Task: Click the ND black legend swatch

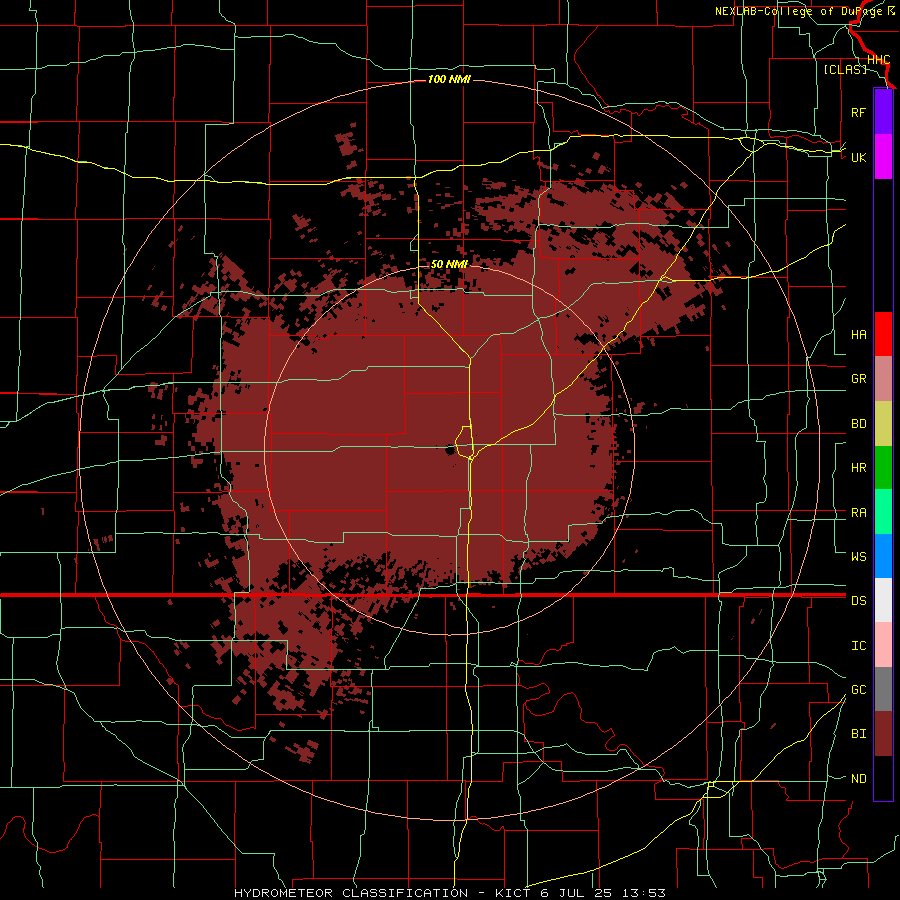Action: pos(883,778)
